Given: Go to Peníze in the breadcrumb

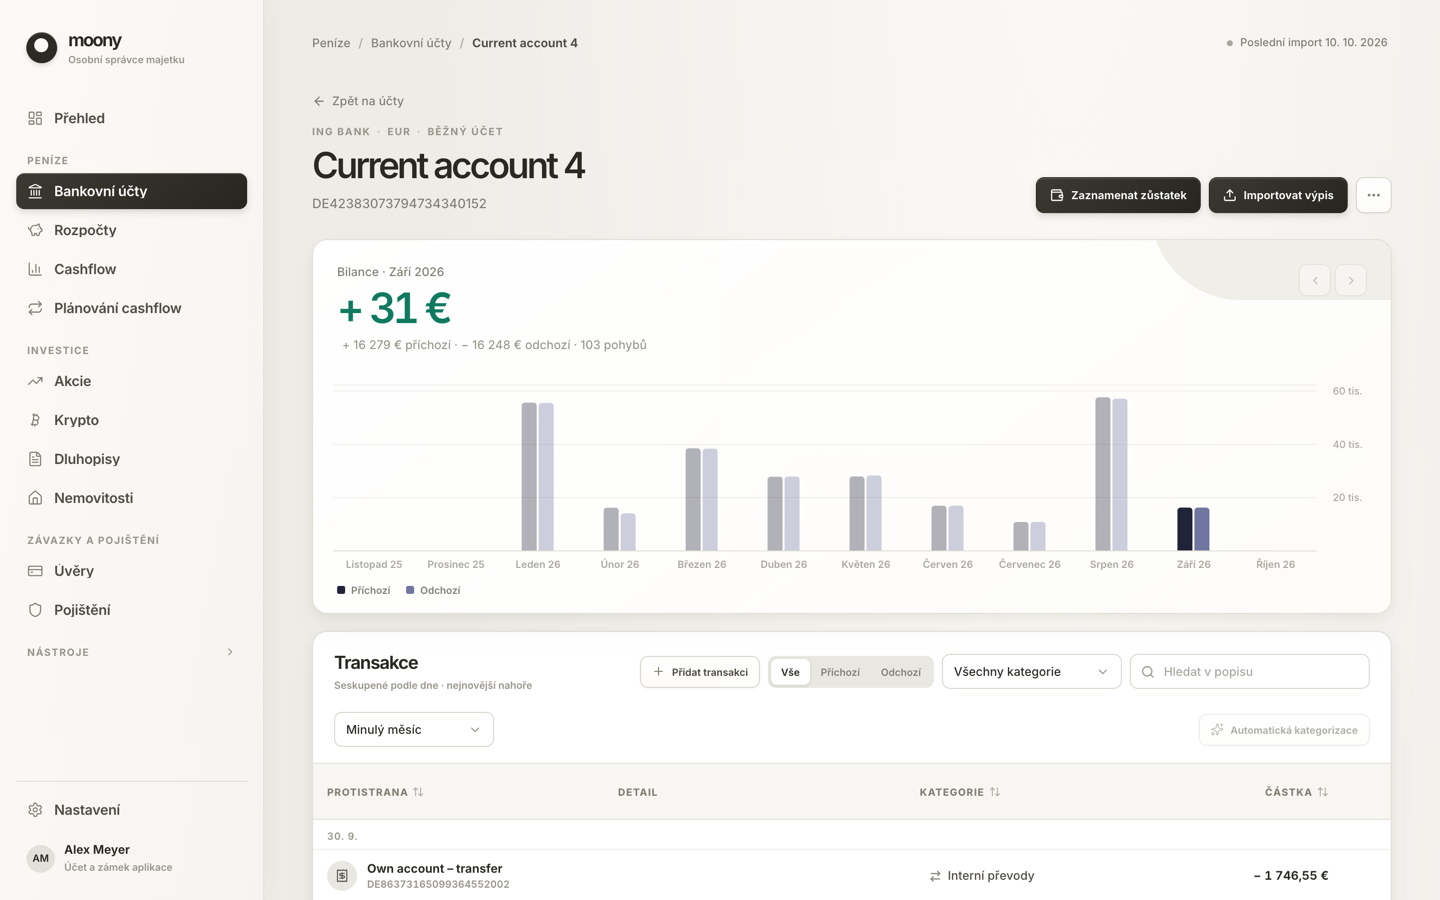Looking at the screenshot, I should (331, 43).
